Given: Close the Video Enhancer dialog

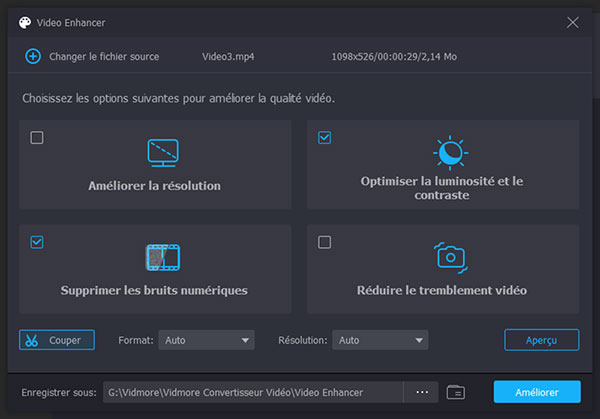Looking at the screenshot, I should click(572, 23).
